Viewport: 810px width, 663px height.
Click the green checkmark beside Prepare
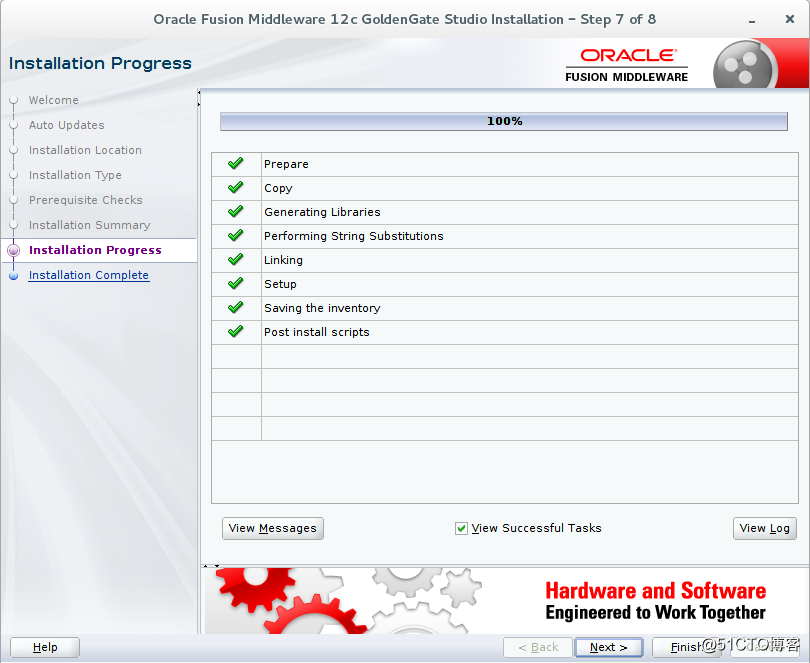[x=236, y=163]
